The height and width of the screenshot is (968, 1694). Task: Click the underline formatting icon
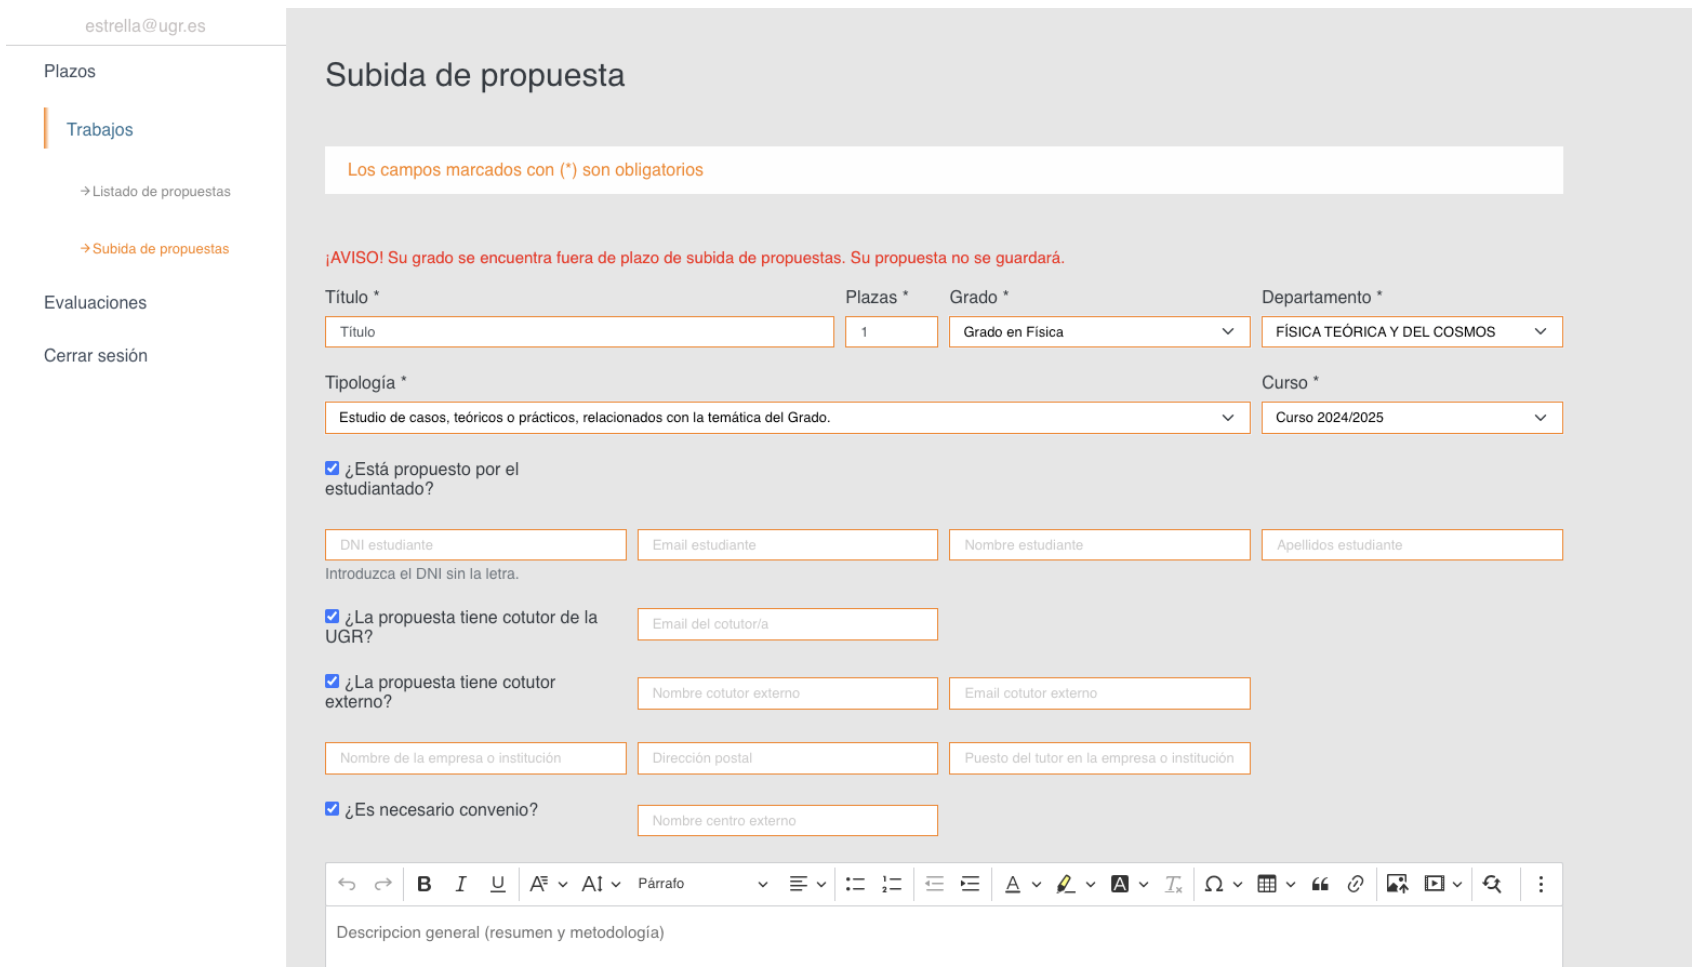[497, 884]
